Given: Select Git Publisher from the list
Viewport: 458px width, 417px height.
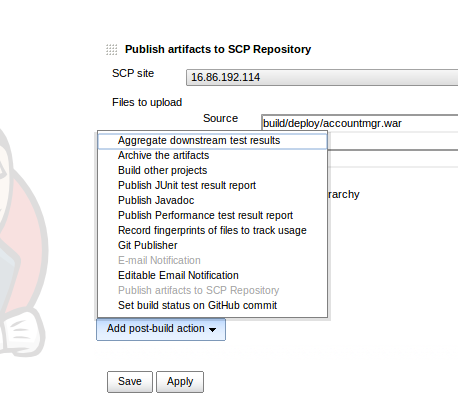Looking at the screenshot, I should pyautogui.click(x=213, y=245).
